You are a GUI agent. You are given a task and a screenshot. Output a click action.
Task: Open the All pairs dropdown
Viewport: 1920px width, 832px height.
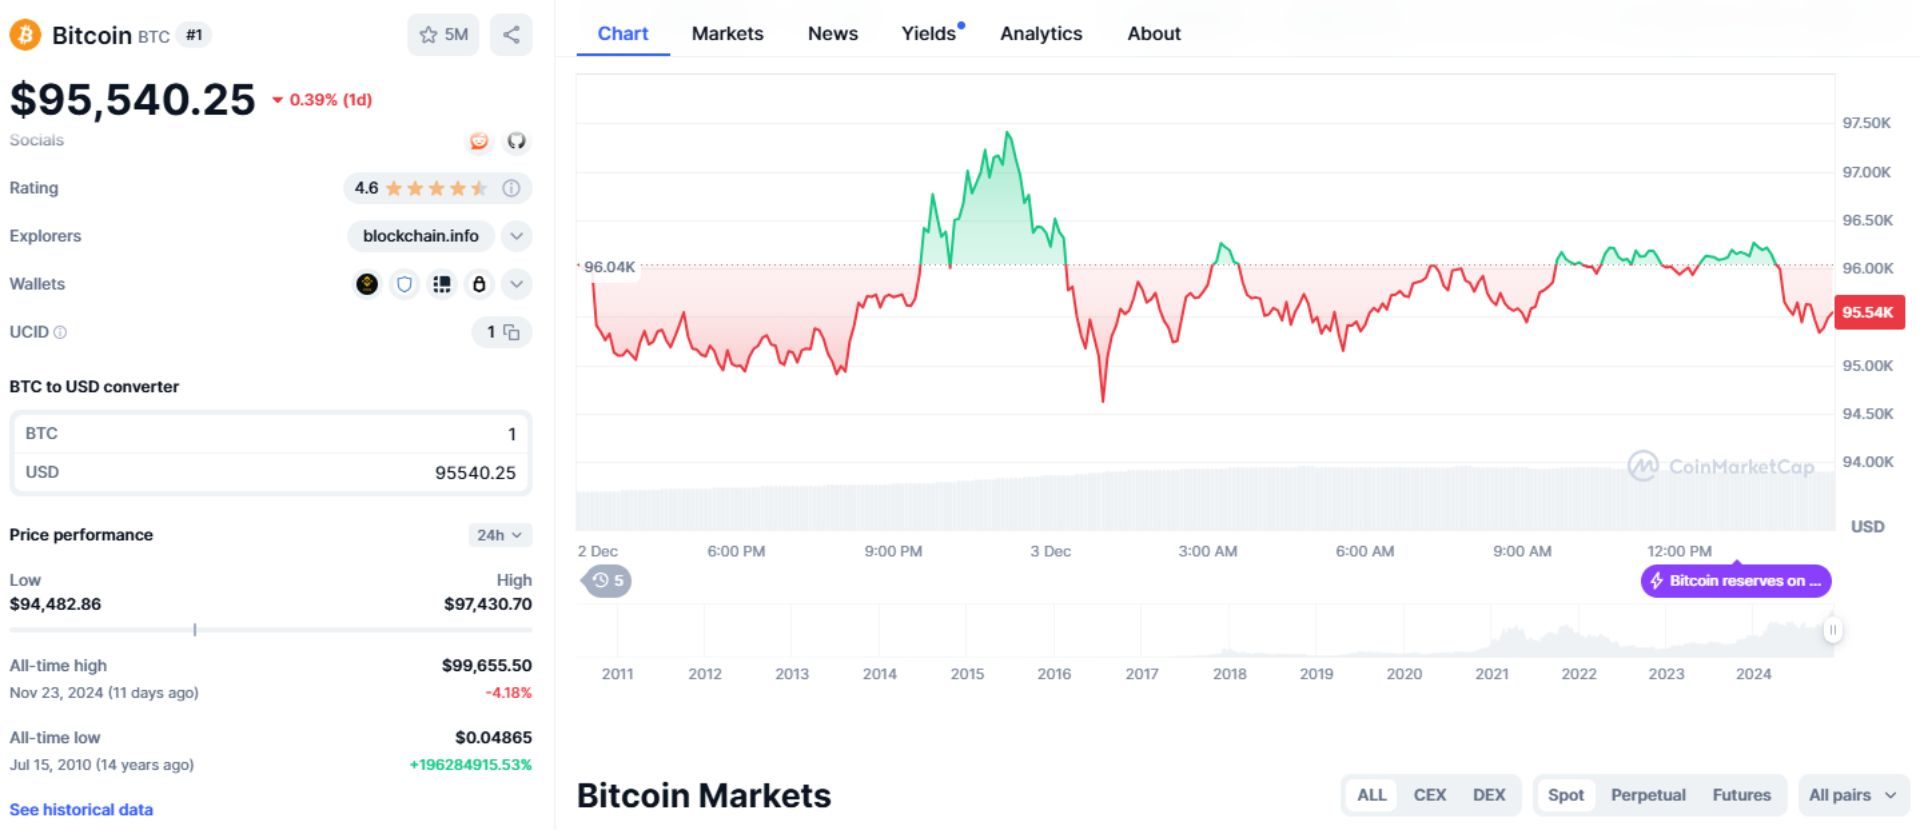click(x=1853, y=795)
